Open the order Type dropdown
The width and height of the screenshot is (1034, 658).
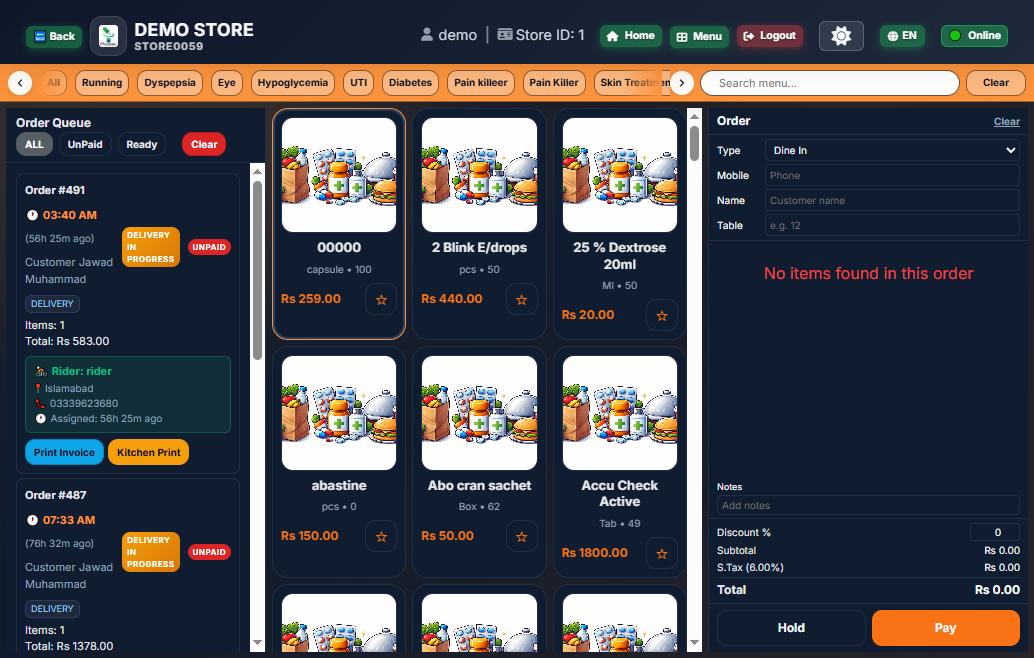pos(892,150)
